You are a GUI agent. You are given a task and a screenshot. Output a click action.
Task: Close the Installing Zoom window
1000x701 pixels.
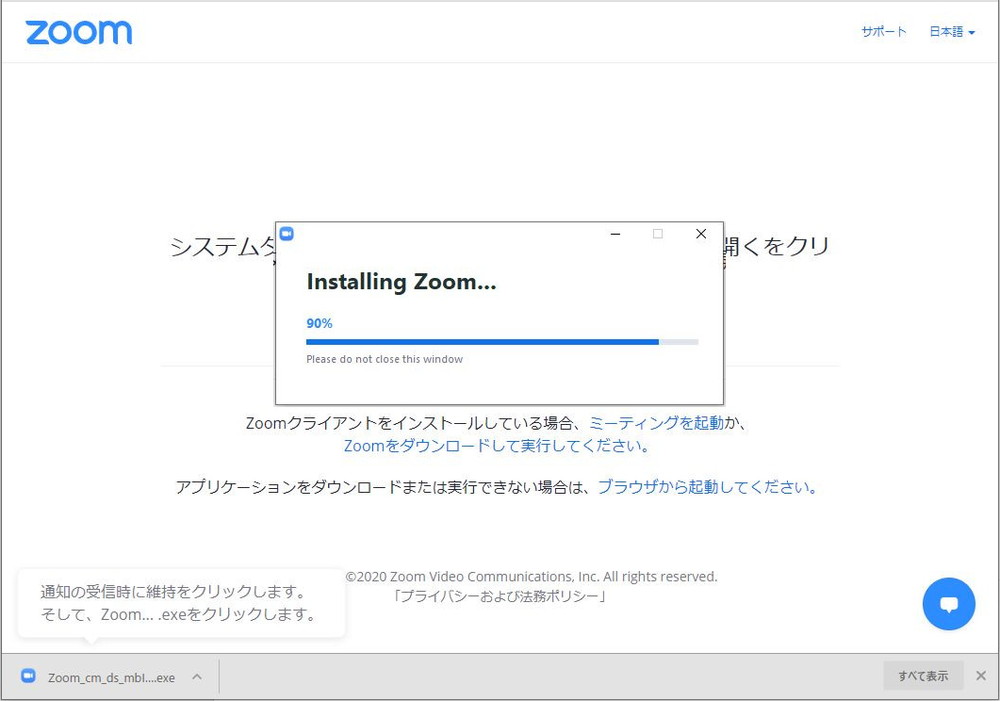[701, 234]
